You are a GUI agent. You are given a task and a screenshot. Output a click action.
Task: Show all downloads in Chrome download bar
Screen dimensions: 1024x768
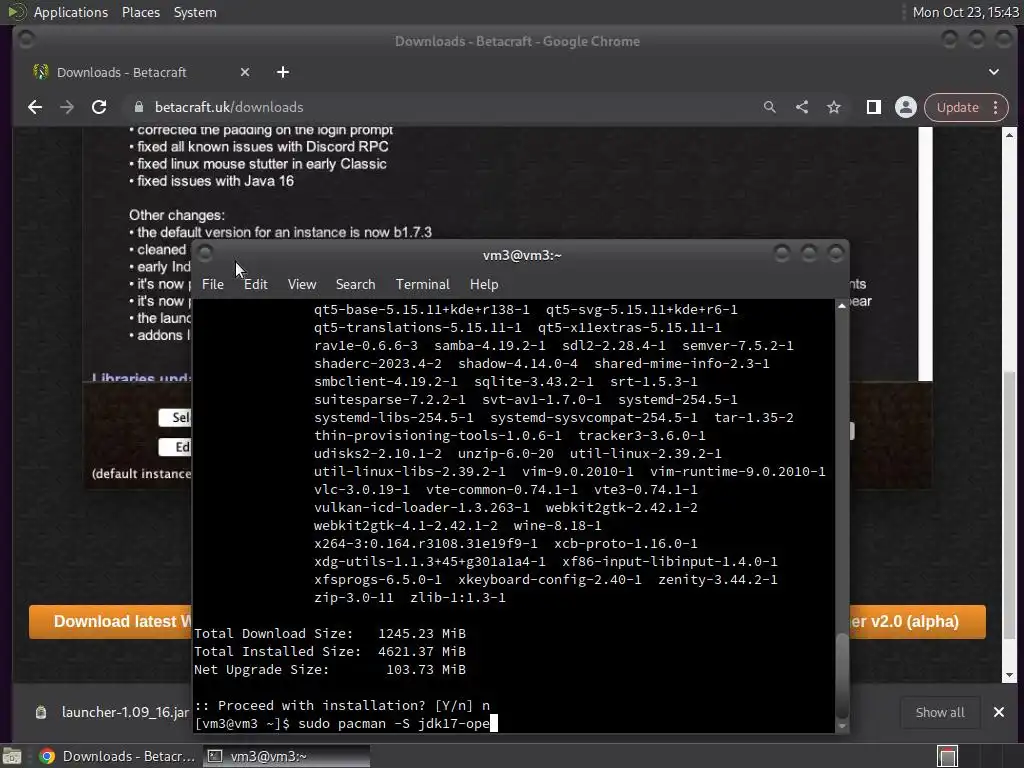940,712
